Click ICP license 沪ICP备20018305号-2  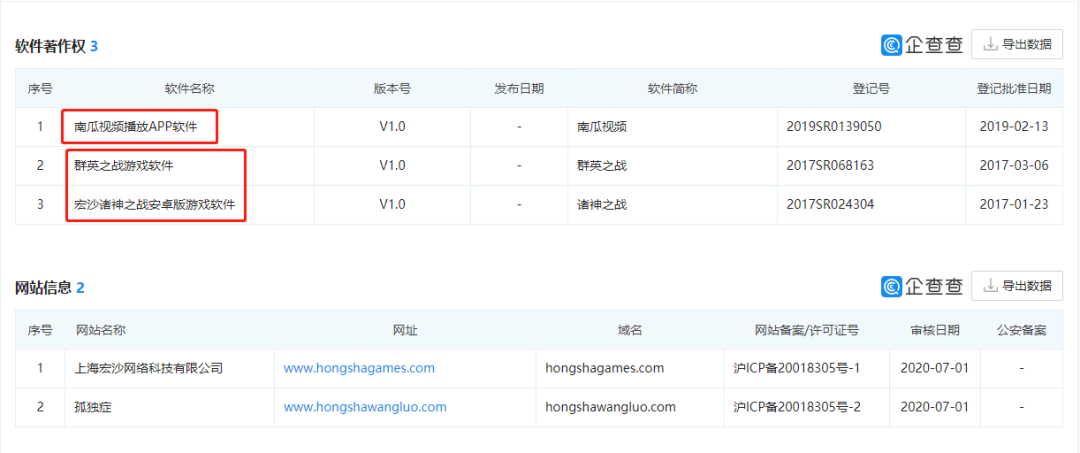[x=797, y=407]
